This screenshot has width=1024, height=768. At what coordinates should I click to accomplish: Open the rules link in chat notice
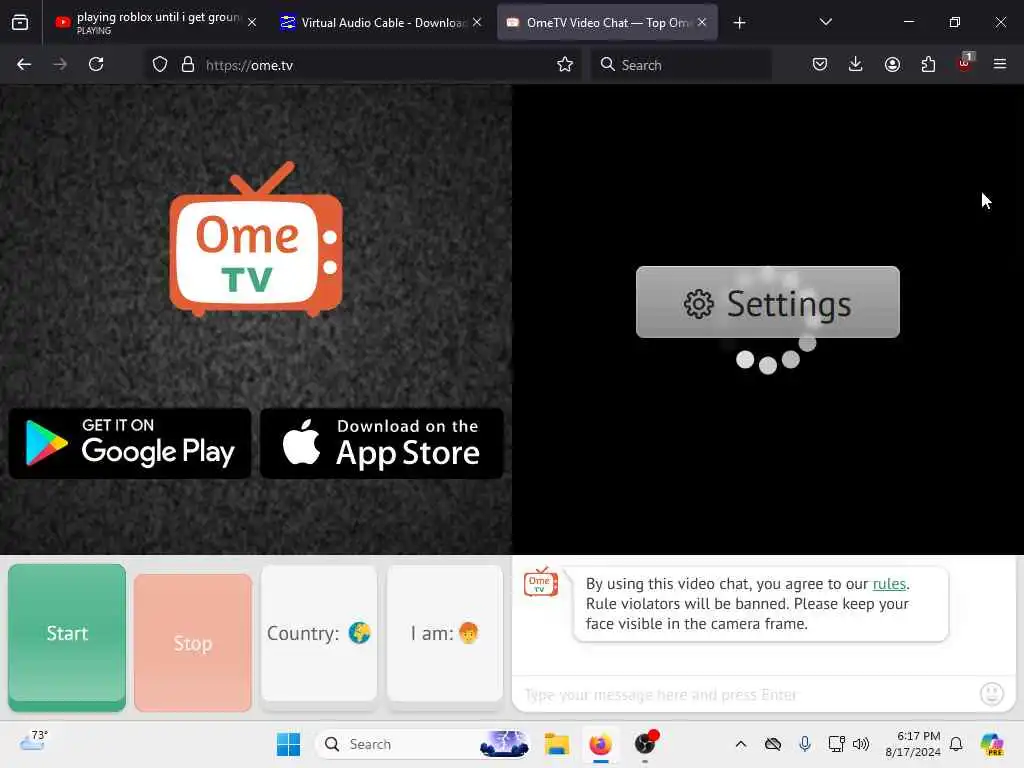(x=889, y=584)
